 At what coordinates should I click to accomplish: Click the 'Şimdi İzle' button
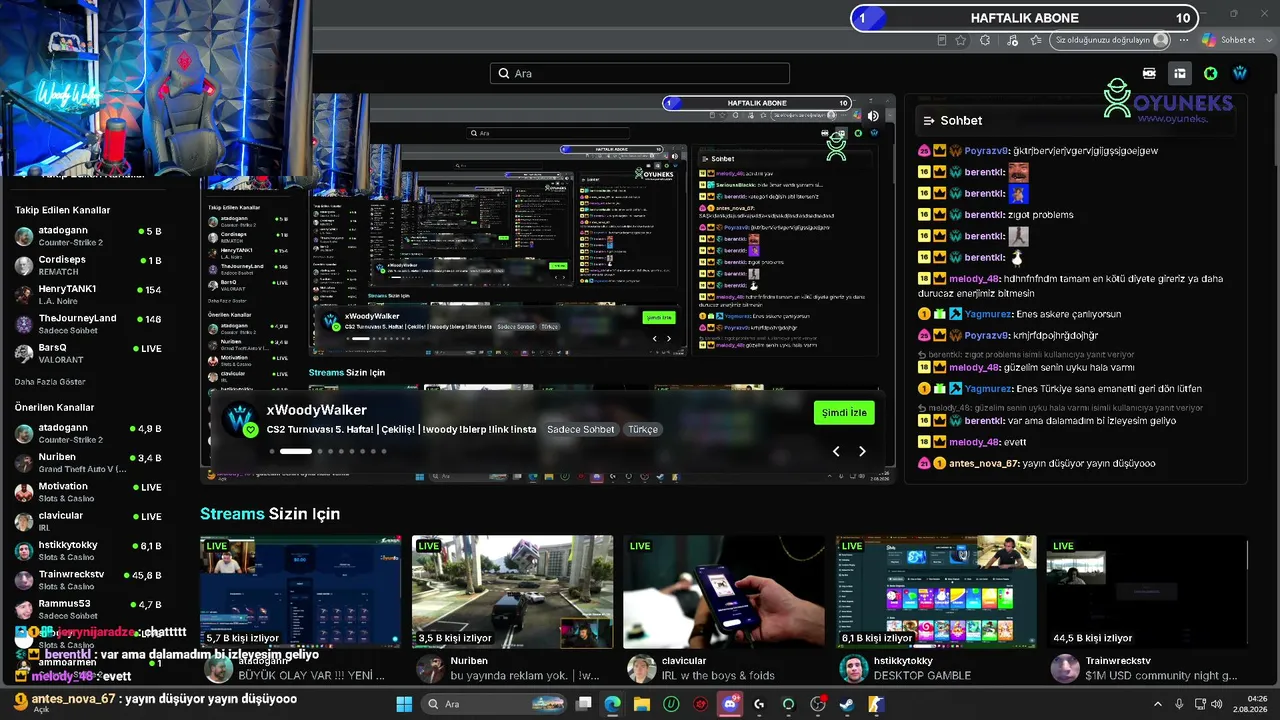point(844,412)
